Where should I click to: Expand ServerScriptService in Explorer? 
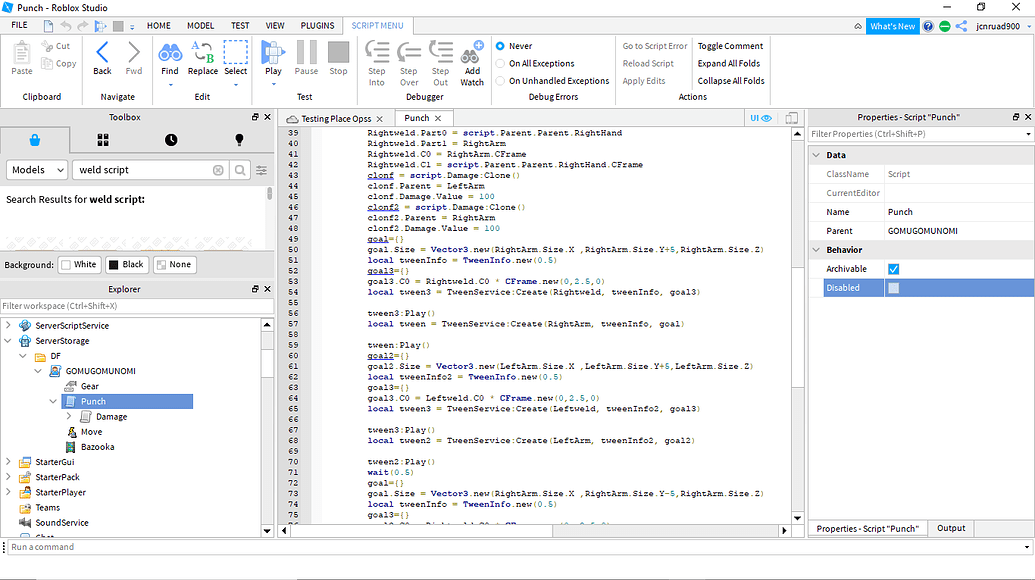click(8, 325)
